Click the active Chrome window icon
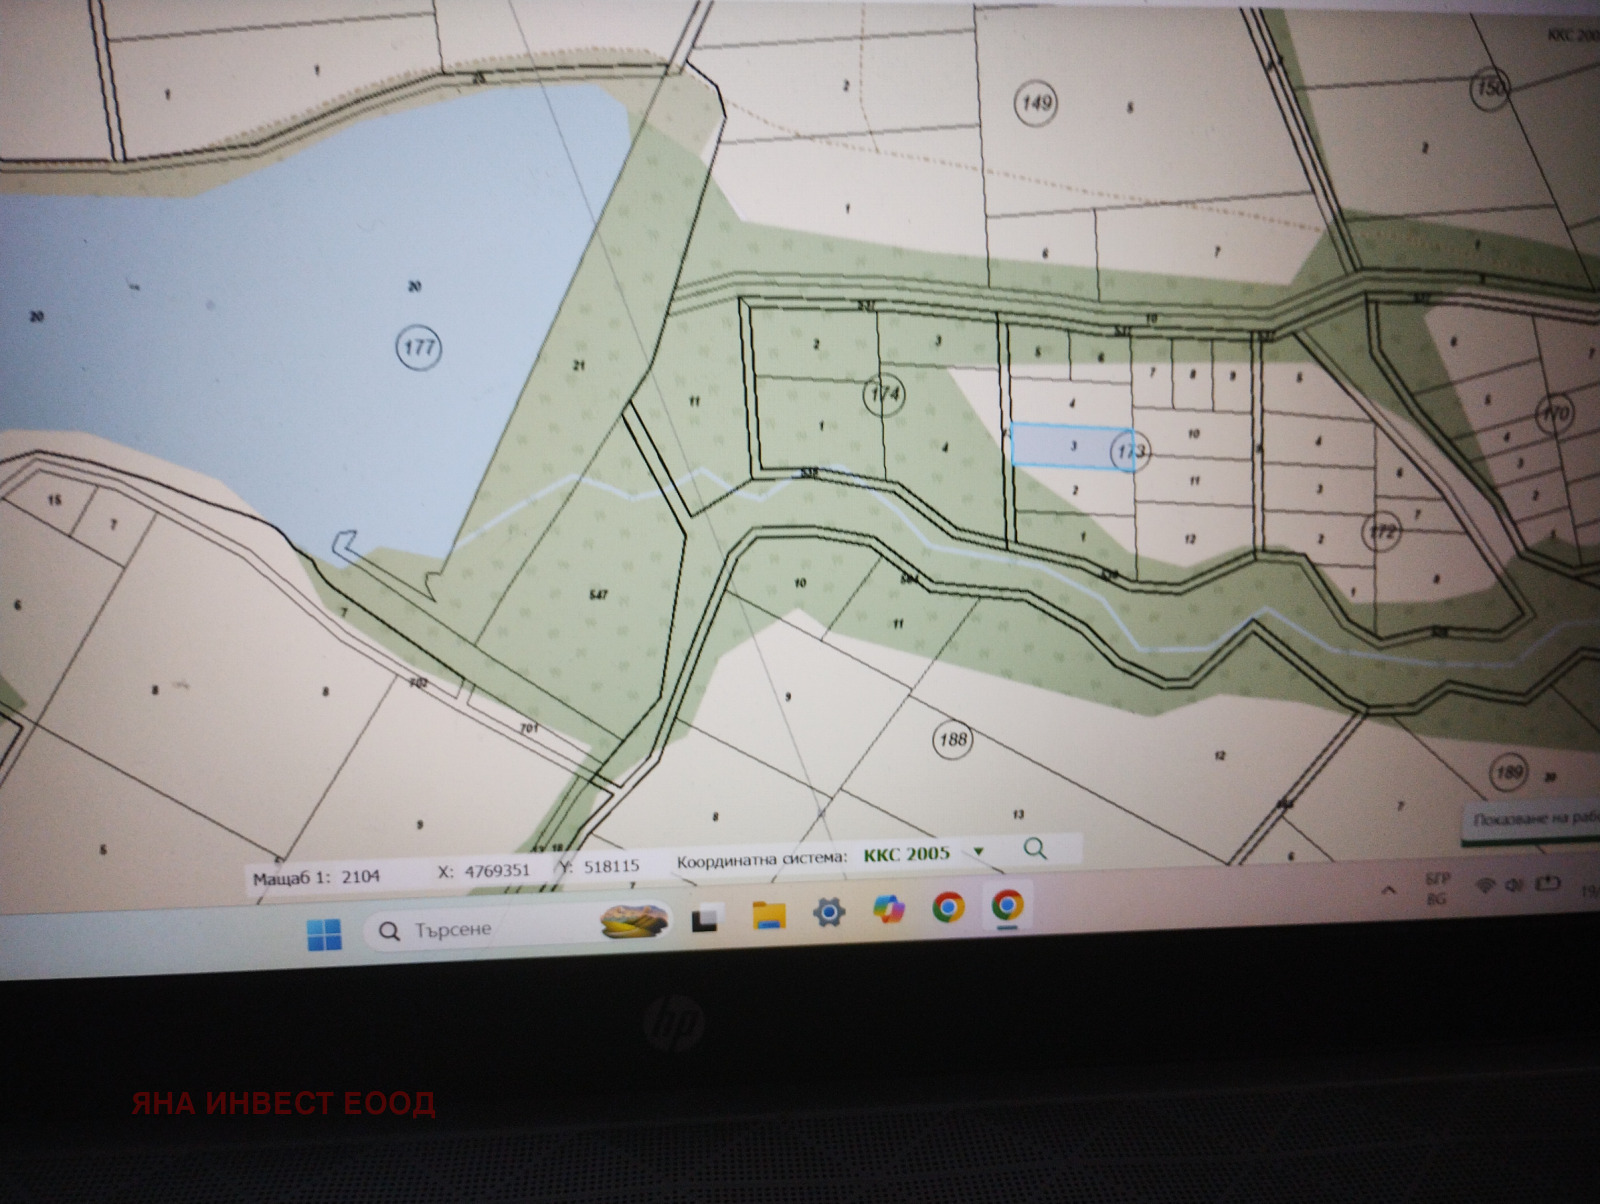The width and height of the screenshot is (1600, 1204). pos(1007,906)
